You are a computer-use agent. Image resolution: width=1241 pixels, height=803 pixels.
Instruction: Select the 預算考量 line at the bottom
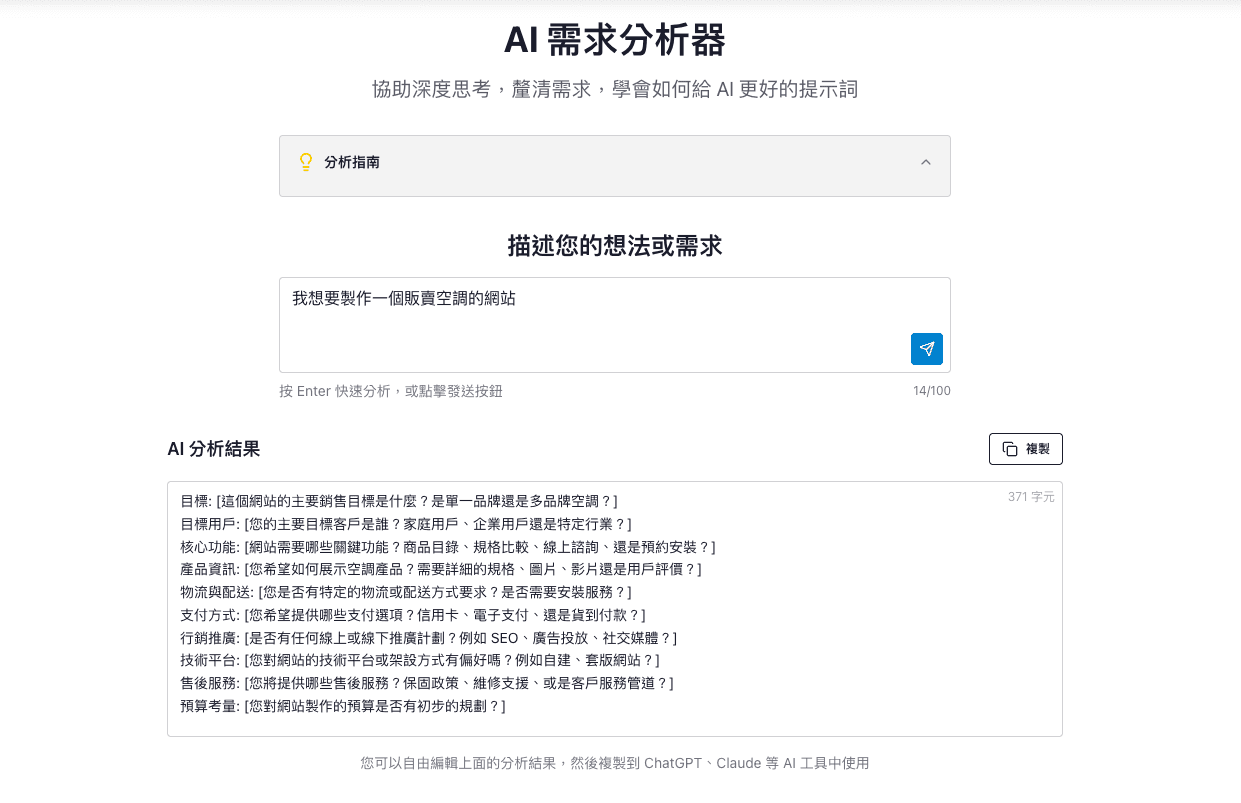click(x=345, y=705)
